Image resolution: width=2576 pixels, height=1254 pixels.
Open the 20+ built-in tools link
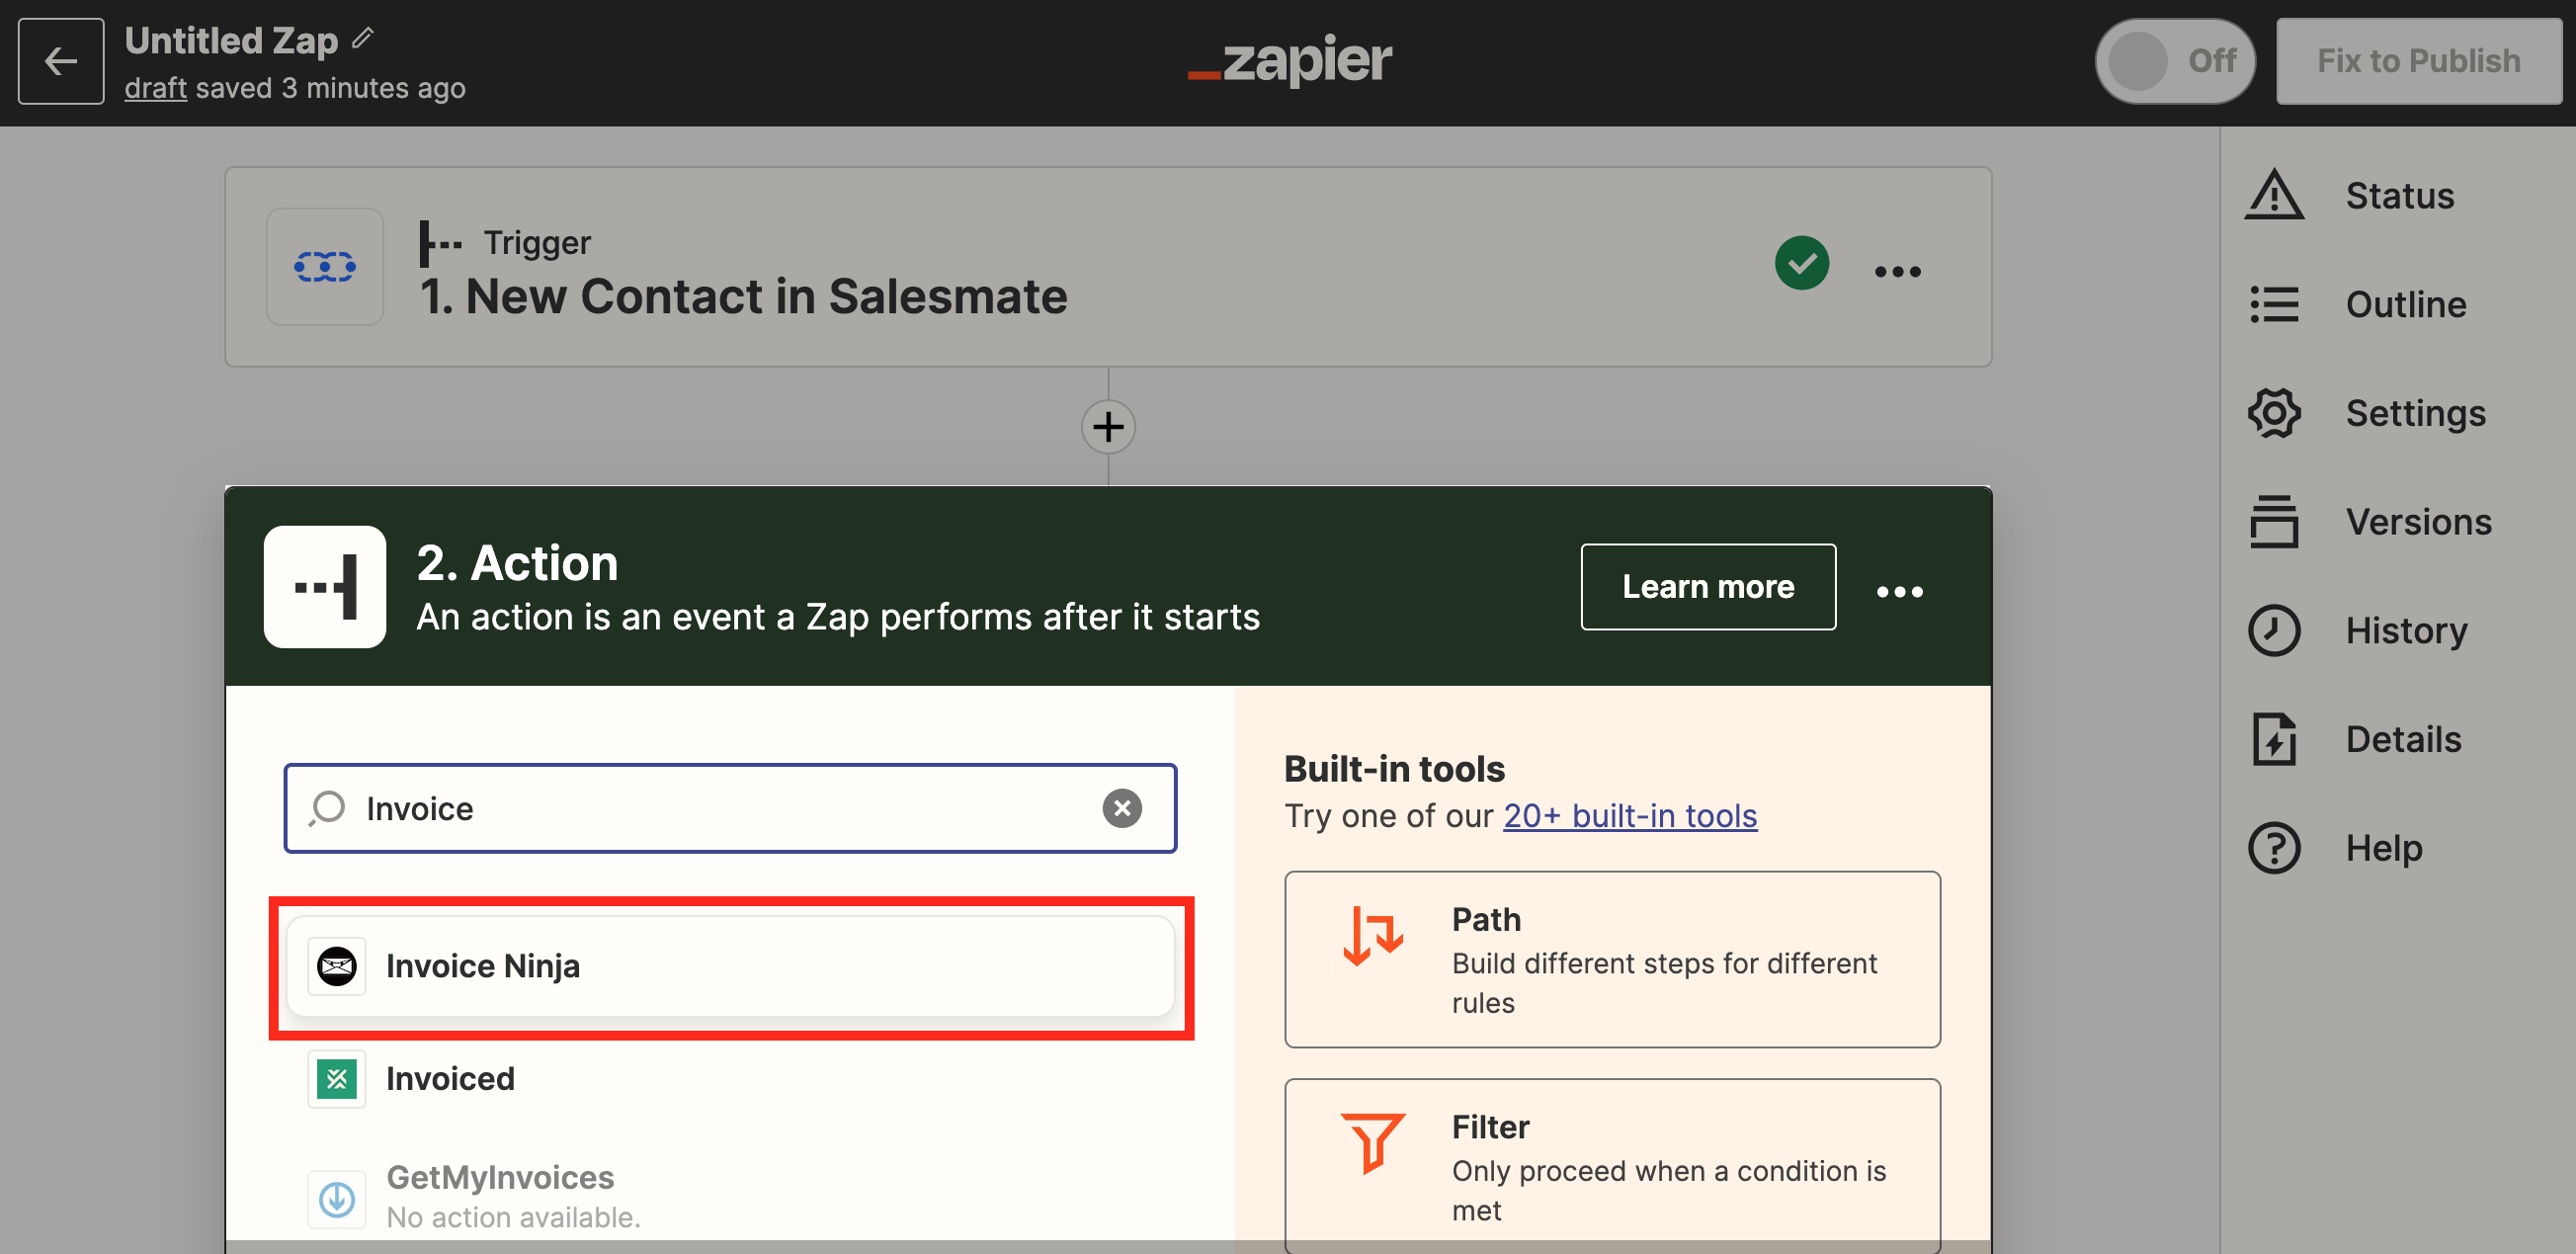pos(1630,816)
